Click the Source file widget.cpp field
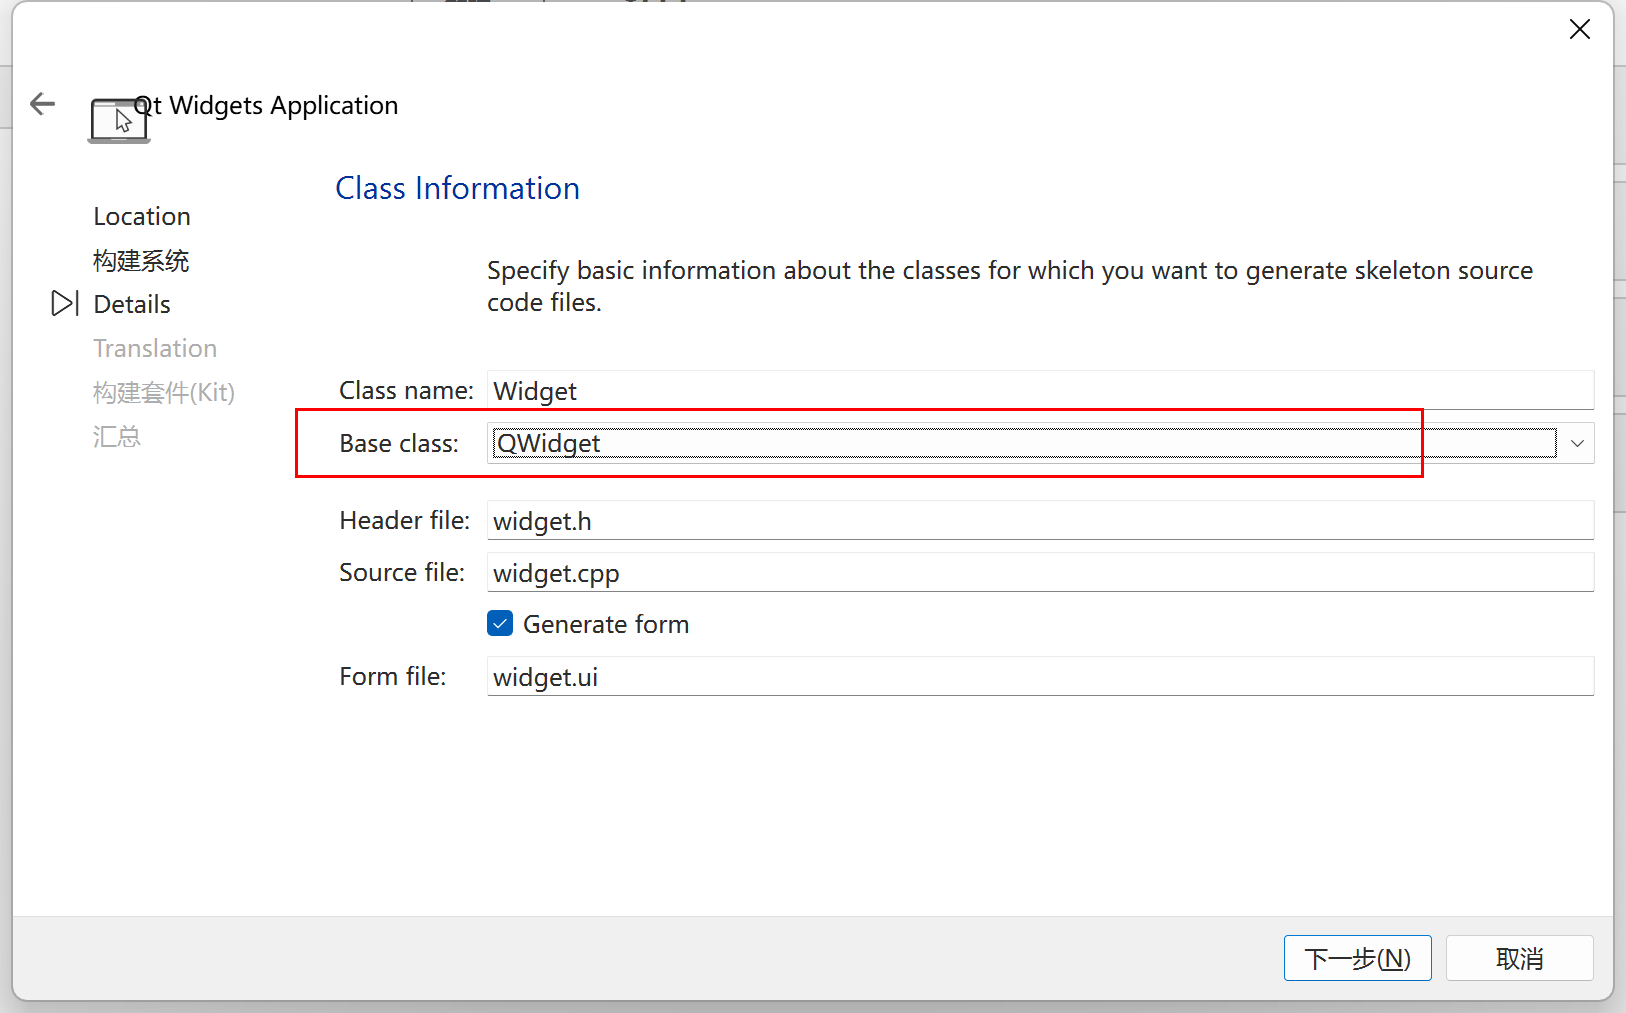 tap(1040, 572)
